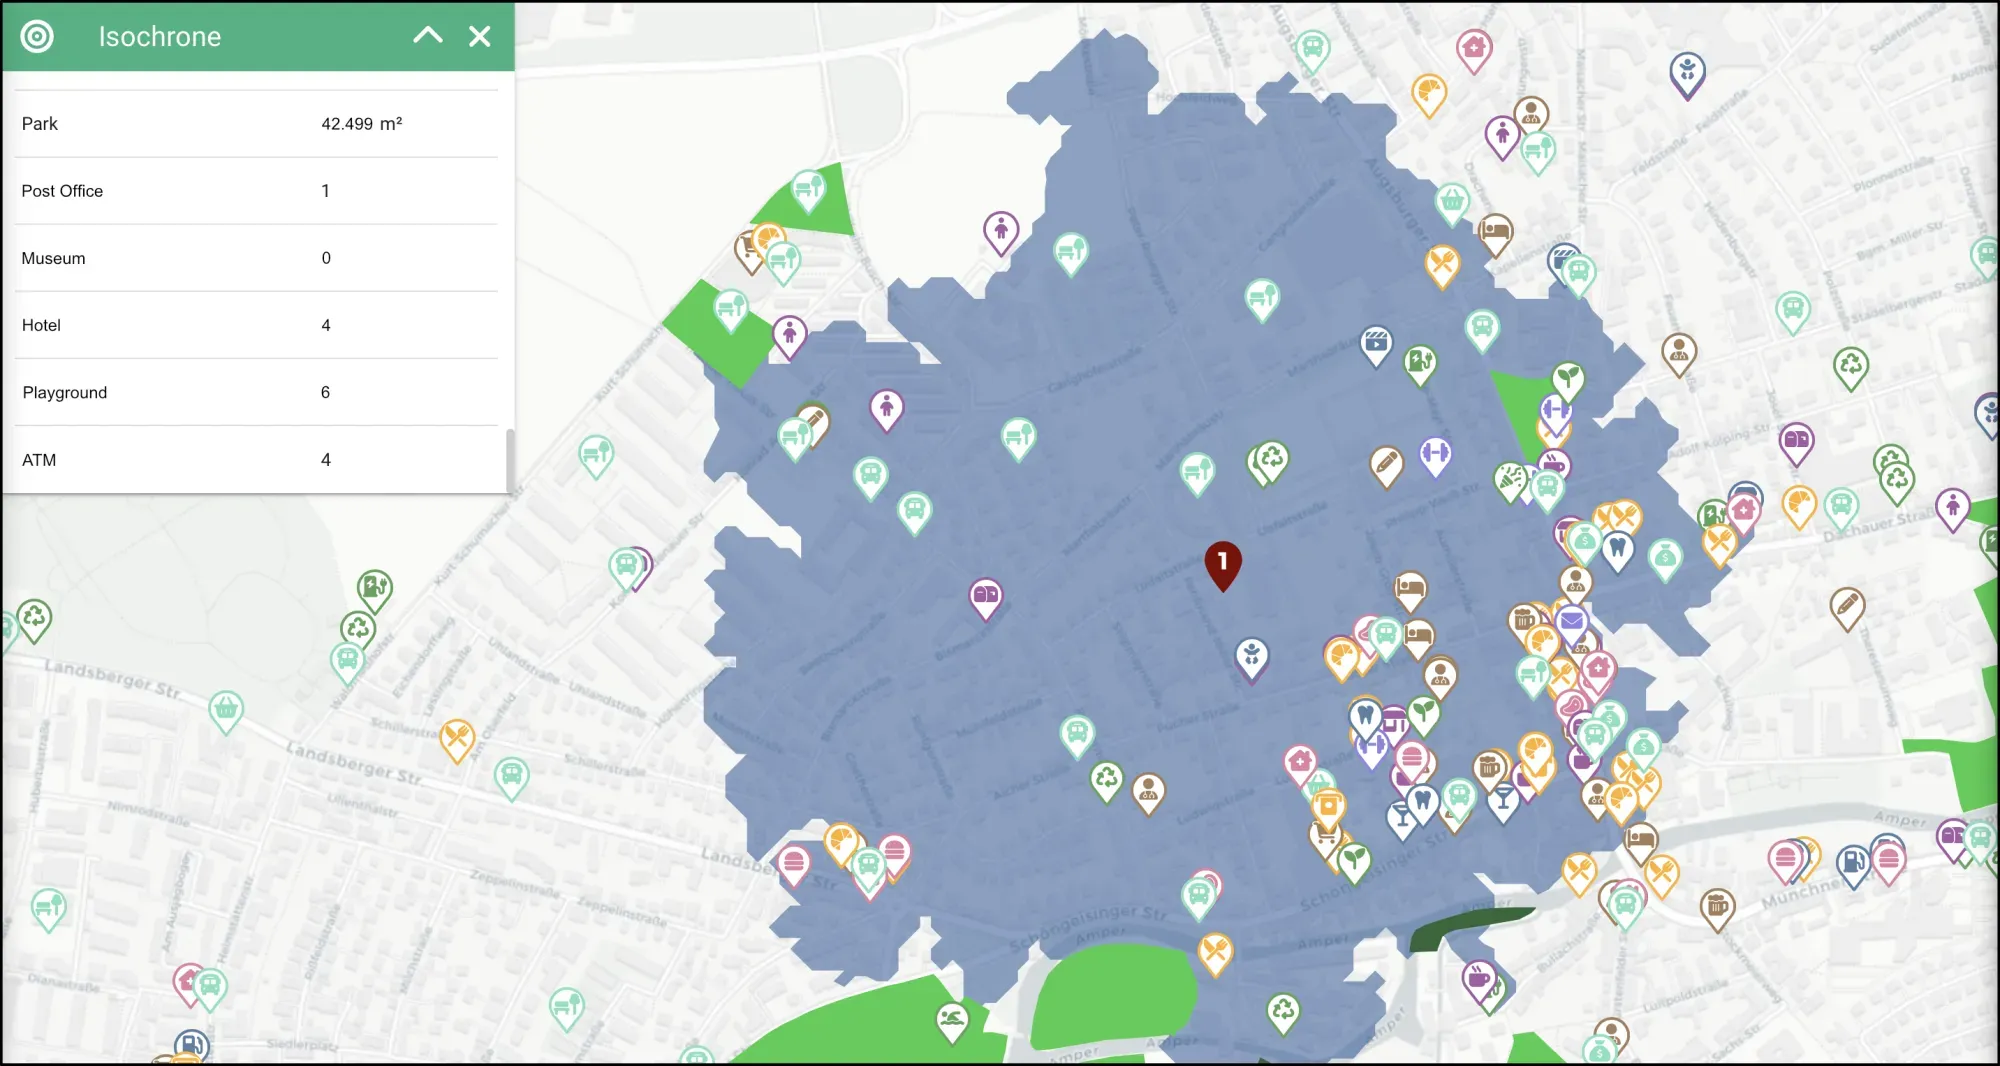Select the 'Hotel' row label

coord(41,325)
